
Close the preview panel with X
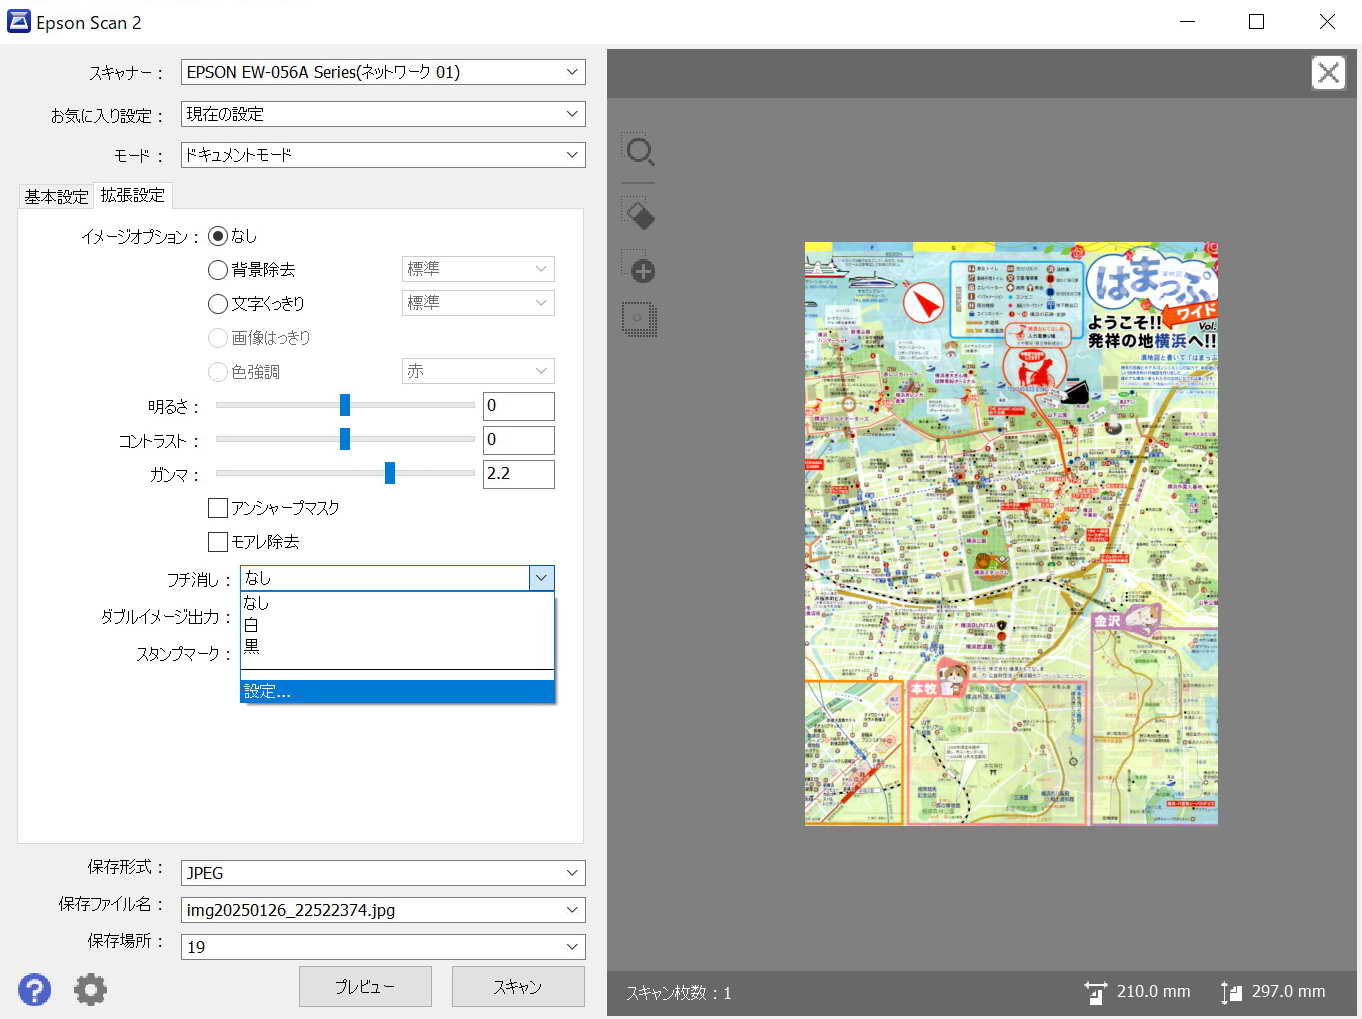[1327, 73]
